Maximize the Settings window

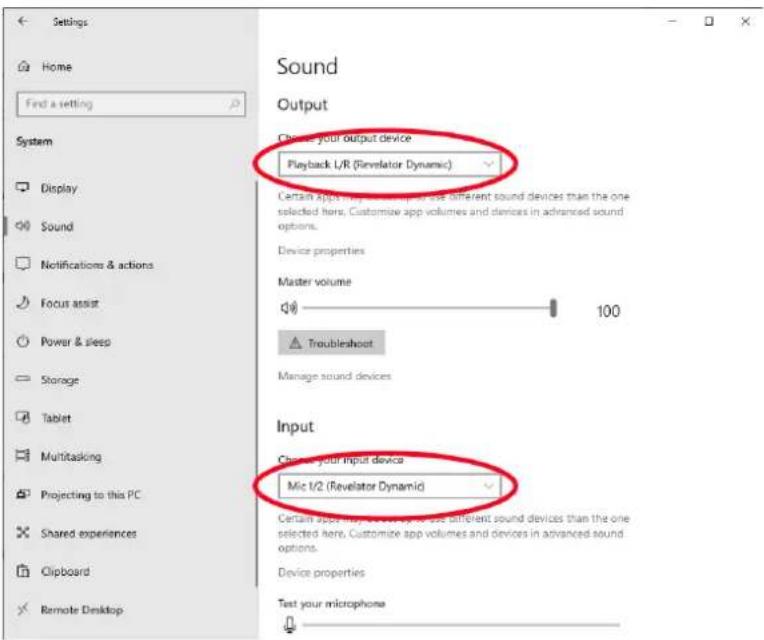pos(709,21)
